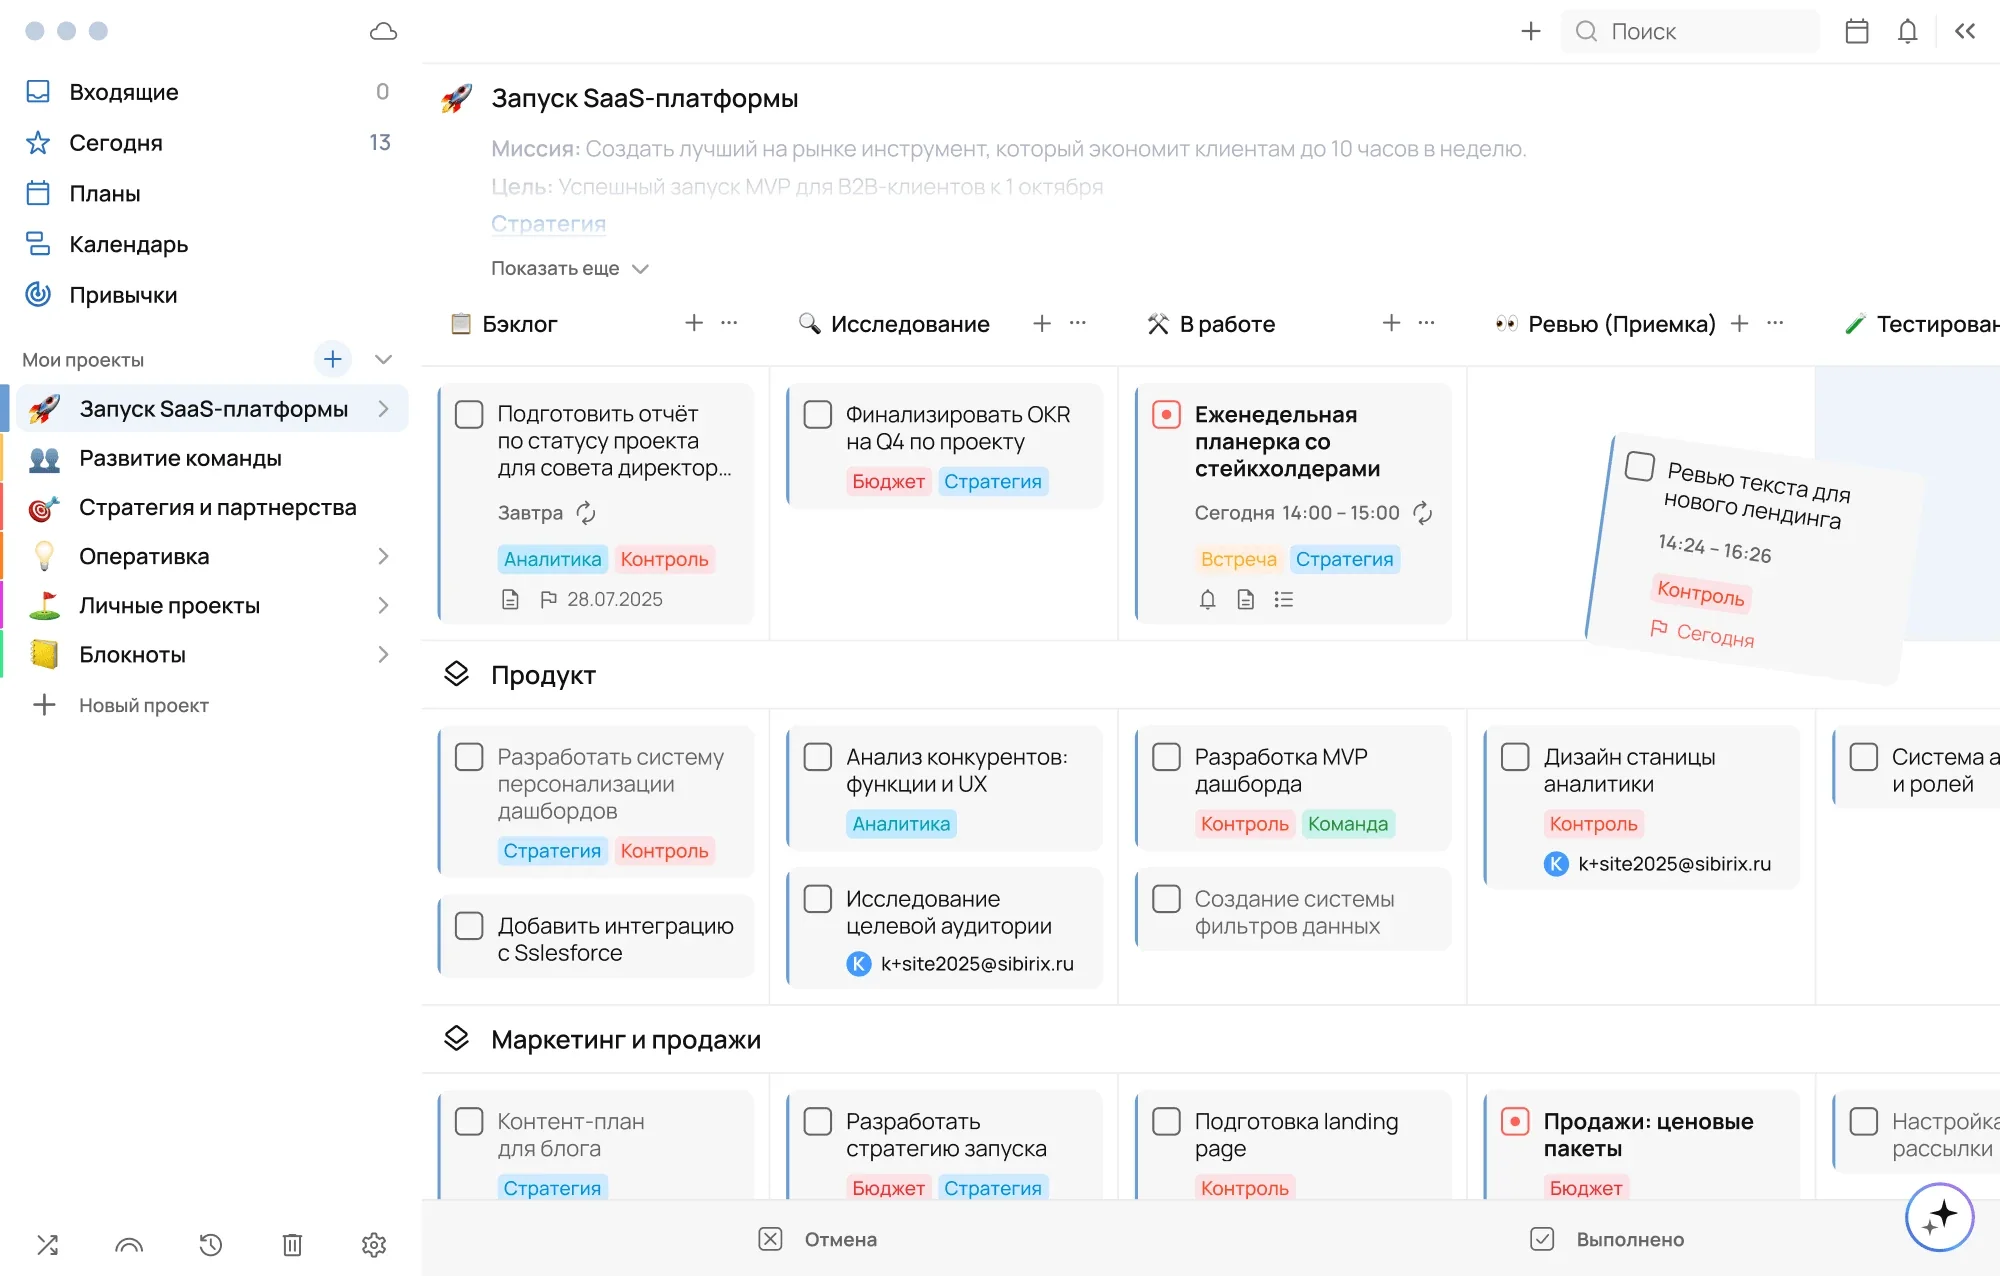Open trash bin in bottom sidebar
Screen dimensions: 2000x1276
292,1244
